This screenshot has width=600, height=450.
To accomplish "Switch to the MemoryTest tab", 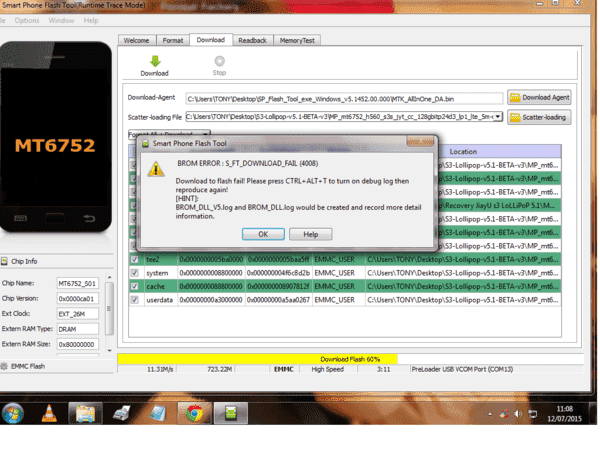I will coord(297,40).
